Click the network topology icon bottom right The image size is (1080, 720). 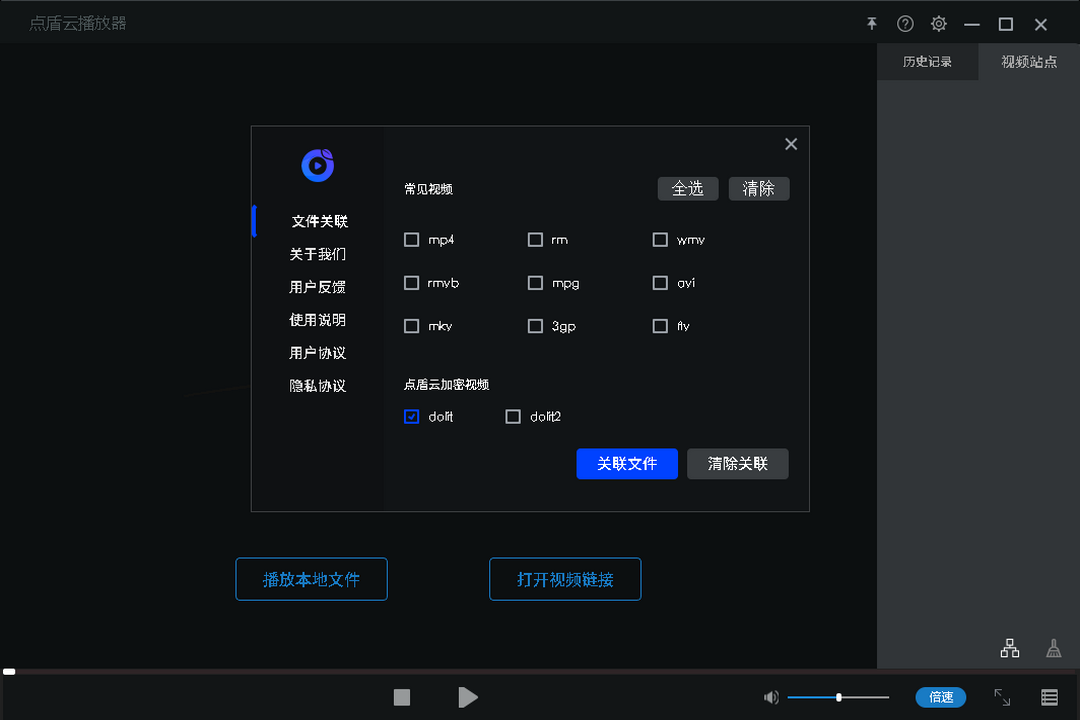coord(1009,647)
